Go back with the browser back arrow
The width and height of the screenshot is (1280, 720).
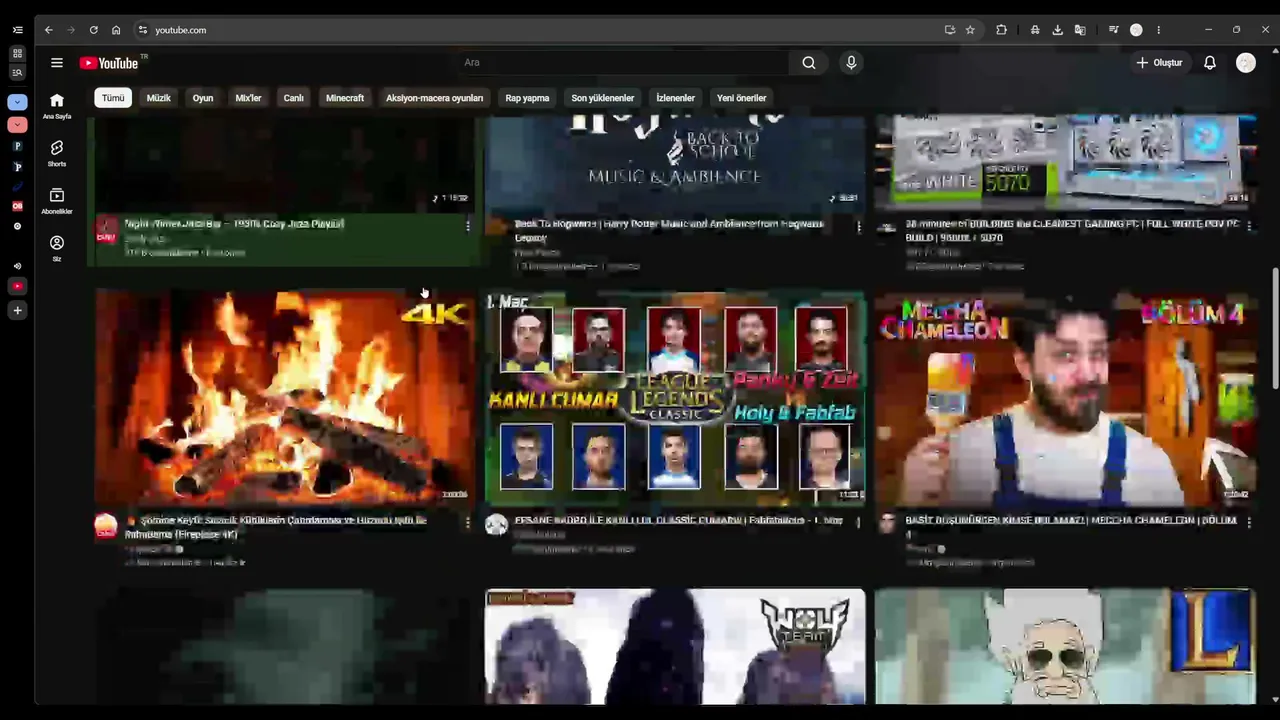(x=48, y=30)
